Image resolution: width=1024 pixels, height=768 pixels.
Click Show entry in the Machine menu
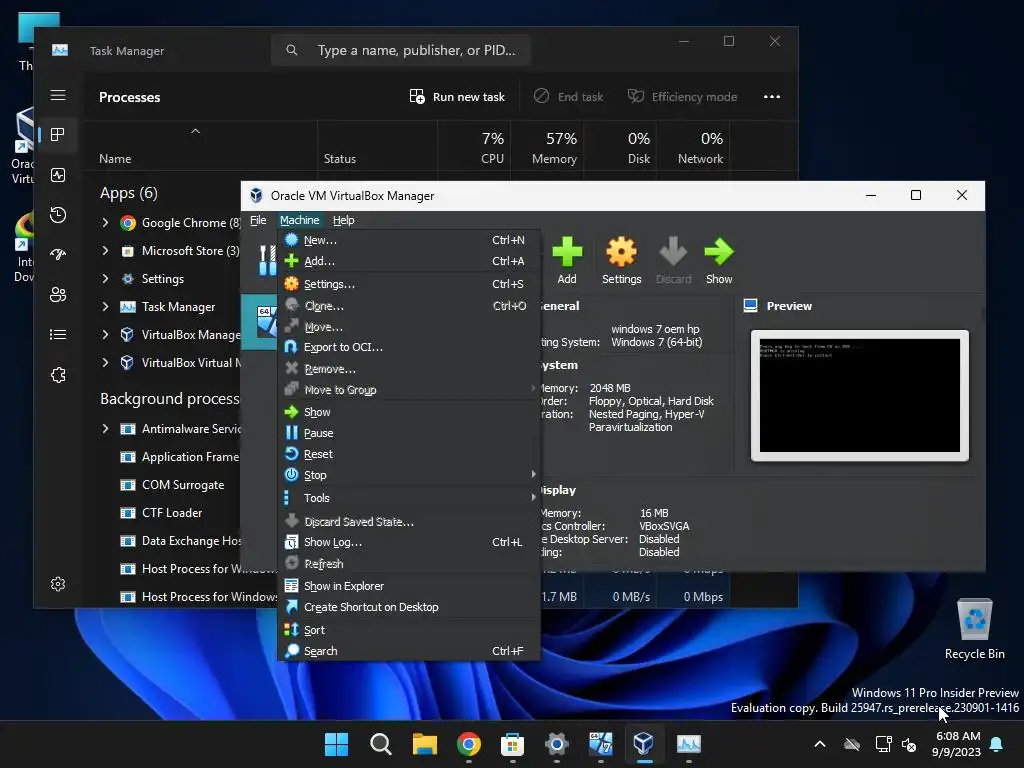(409, 412)
